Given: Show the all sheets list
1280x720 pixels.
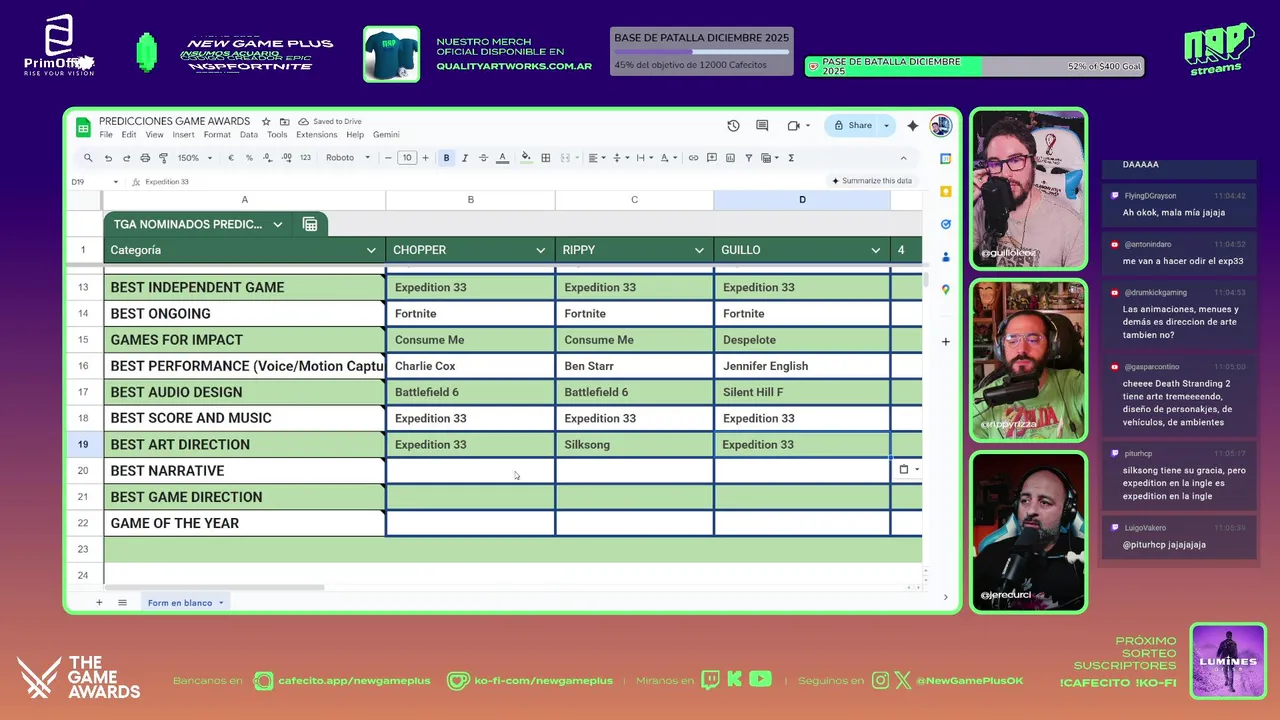Looking at the screenshot, I should coord(122,602).
